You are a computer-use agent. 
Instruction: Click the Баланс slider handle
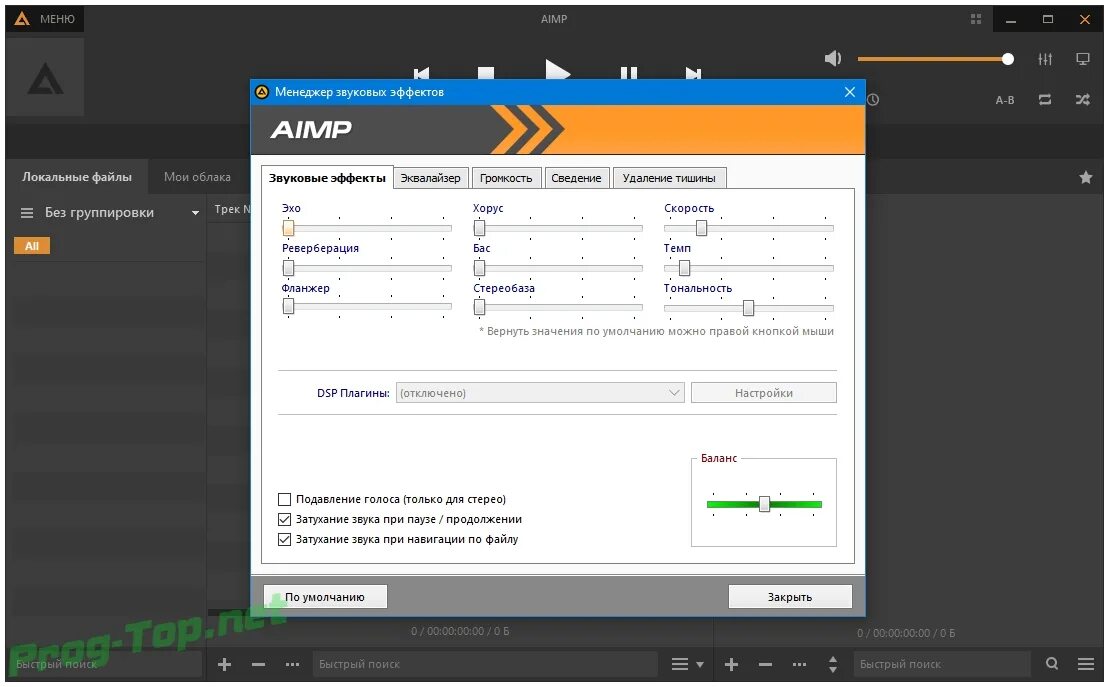(x=764, y=504)
